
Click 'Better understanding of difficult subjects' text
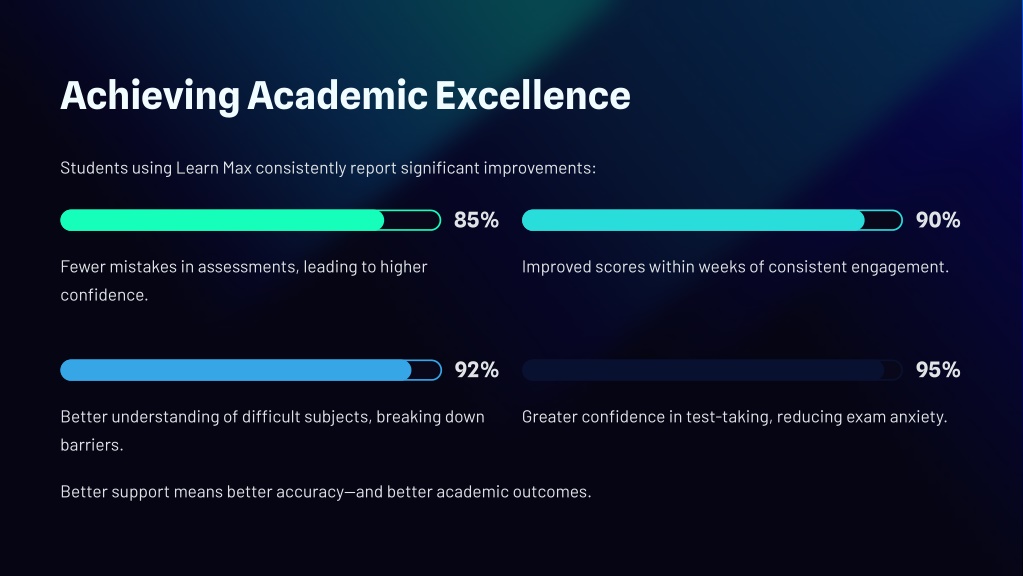click(x=272, y=431)
